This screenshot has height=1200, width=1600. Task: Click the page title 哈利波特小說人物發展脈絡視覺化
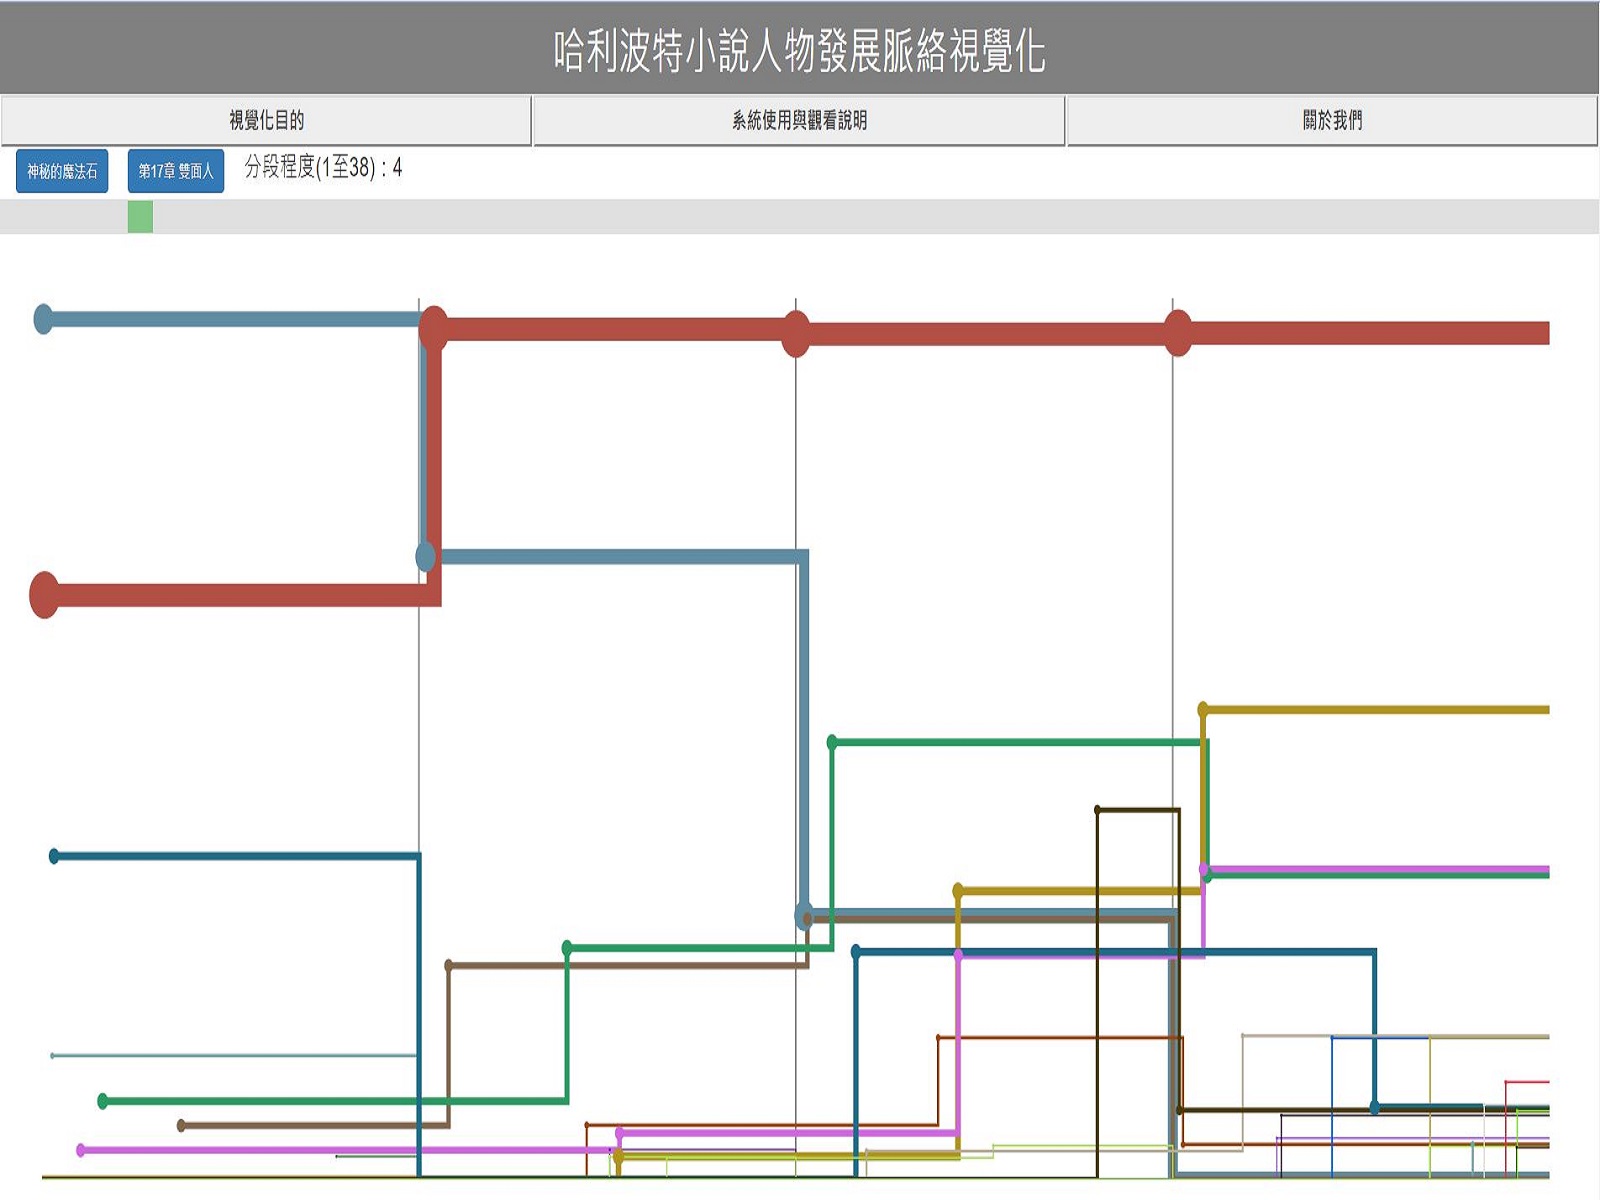800,50
